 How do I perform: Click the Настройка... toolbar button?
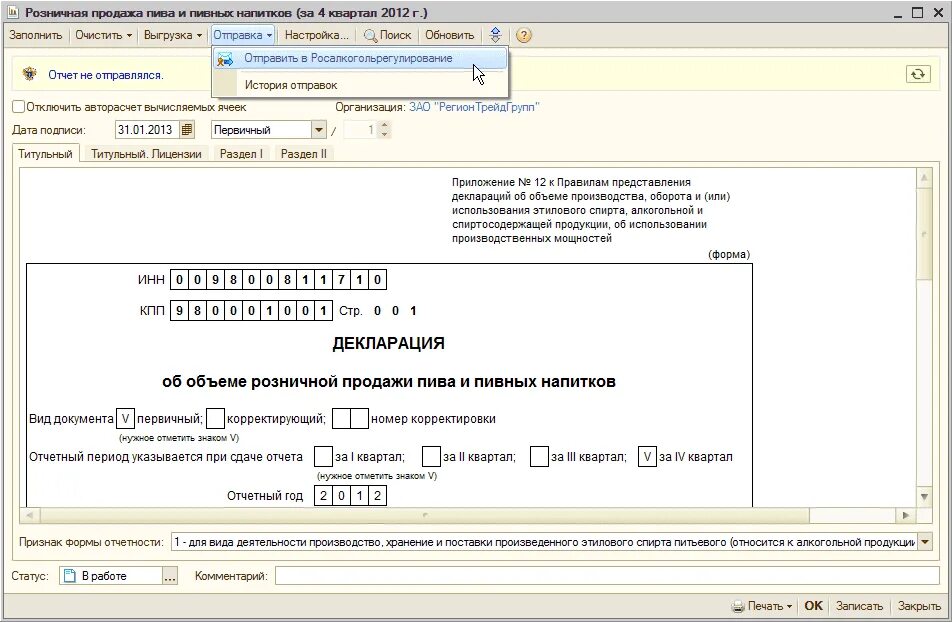(x=316, y=35)
